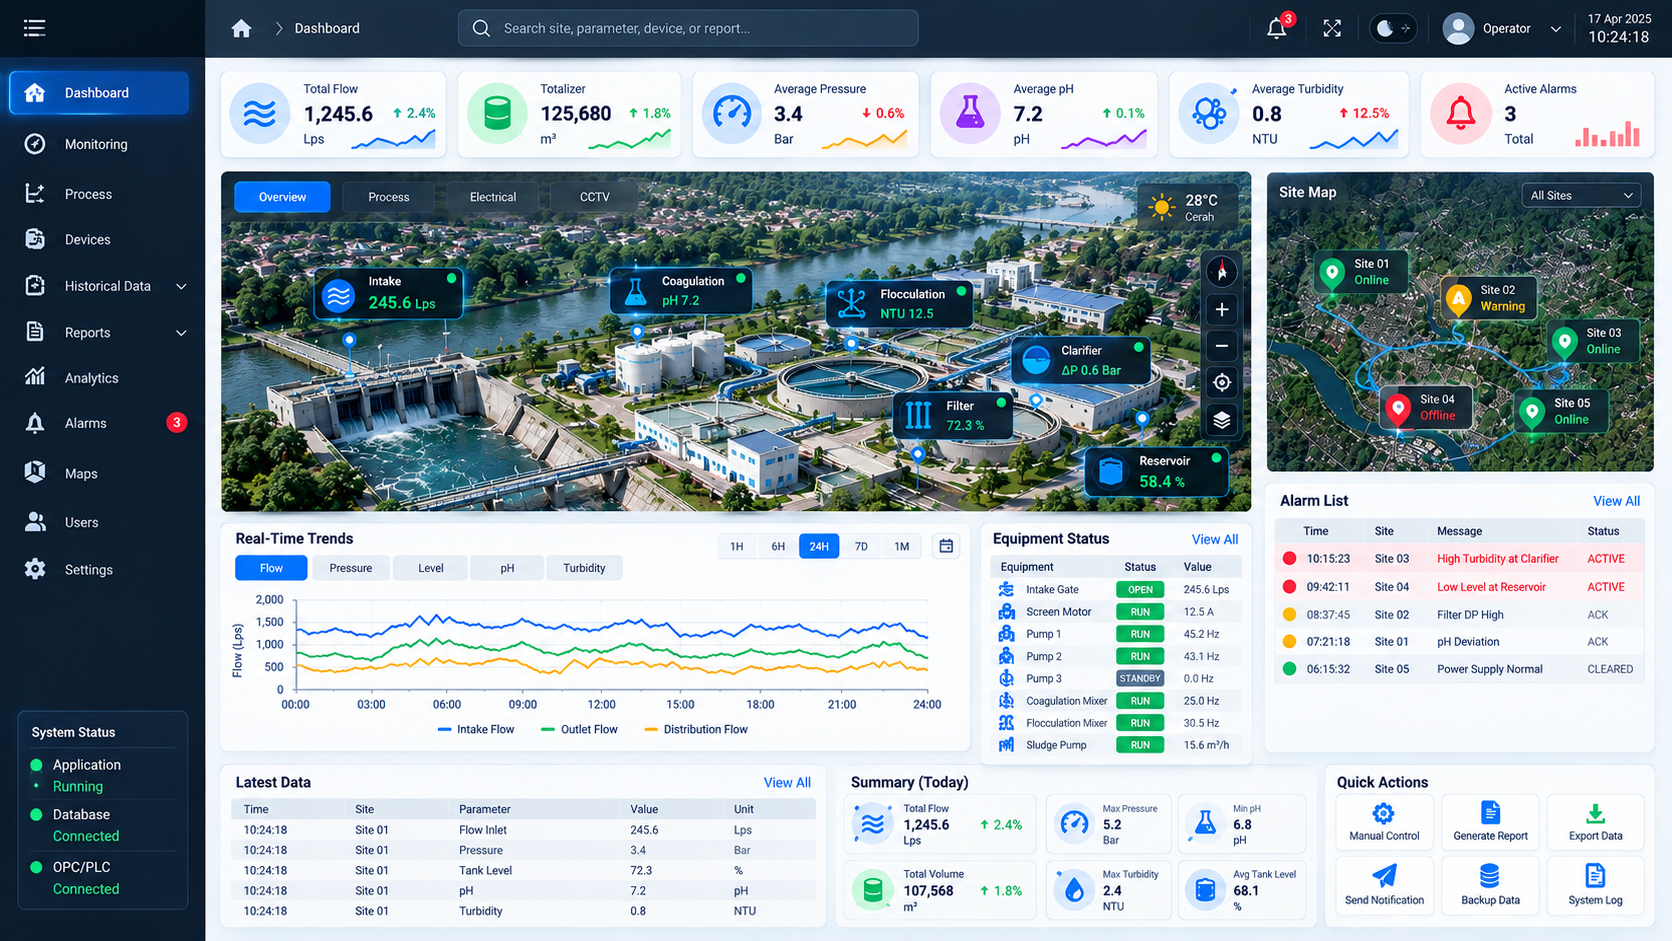Click the search input field
Viewport: 1672px width, 941px height.
[688, 28]
